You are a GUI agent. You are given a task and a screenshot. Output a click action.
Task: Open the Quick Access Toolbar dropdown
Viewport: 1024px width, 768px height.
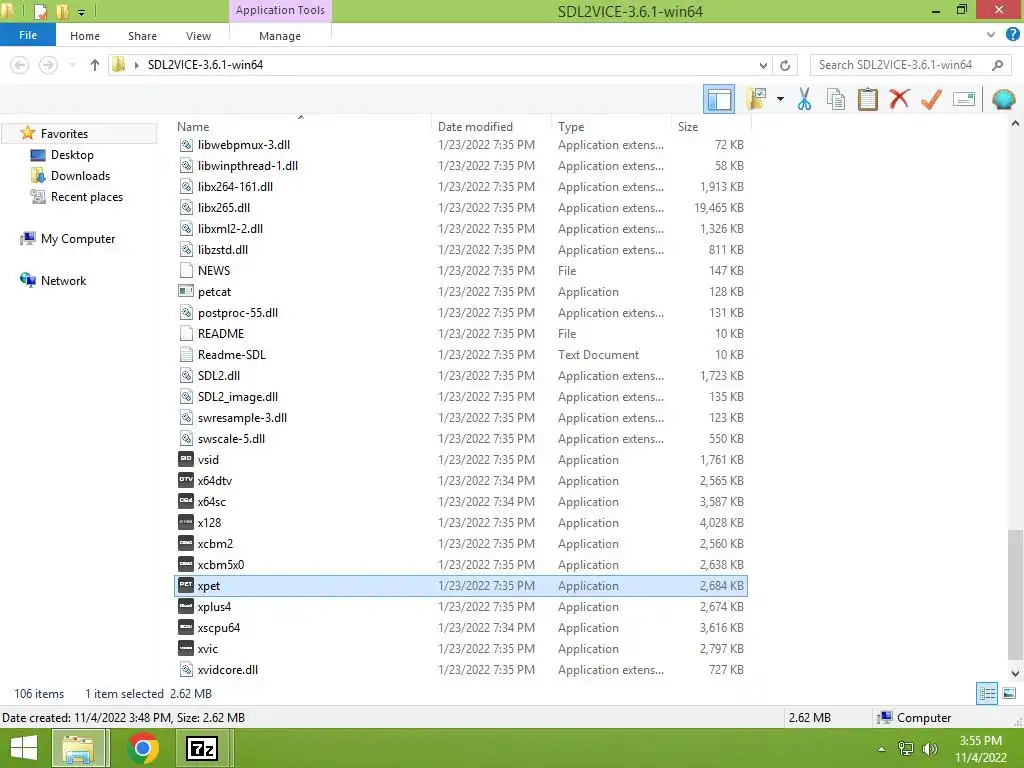(82, 12)
